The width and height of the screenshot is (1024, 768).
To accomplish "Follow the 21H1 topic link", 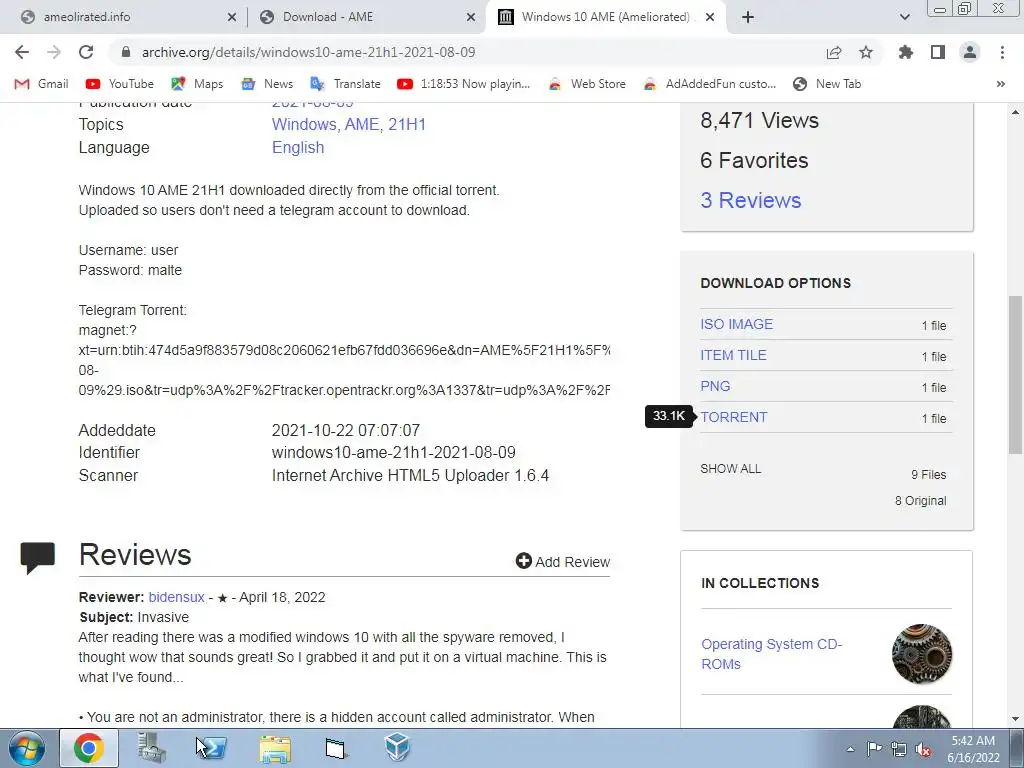I will [407, 124].
